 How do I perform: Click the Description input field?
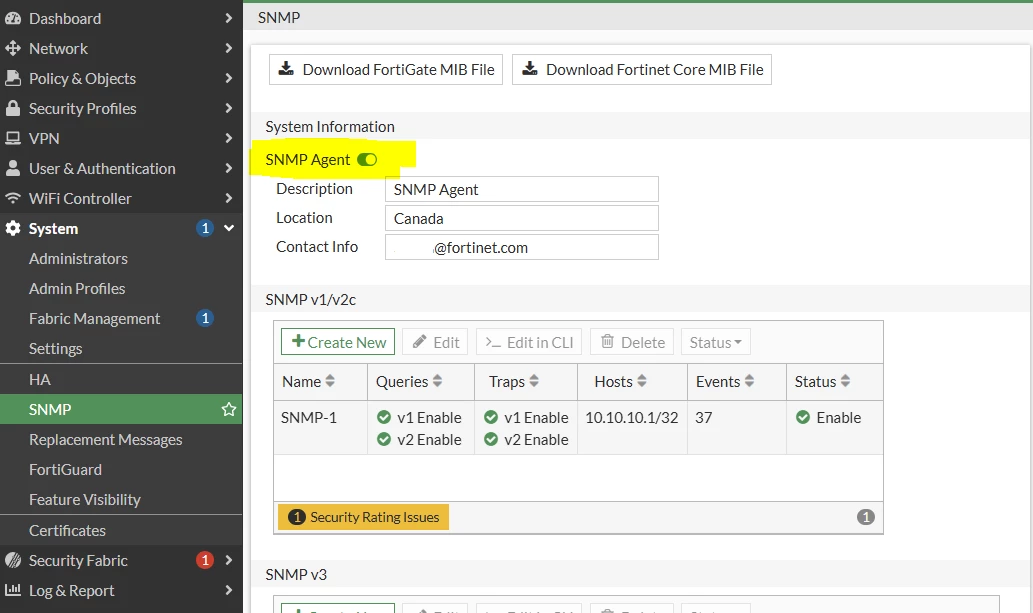click(x=522, y=189)
